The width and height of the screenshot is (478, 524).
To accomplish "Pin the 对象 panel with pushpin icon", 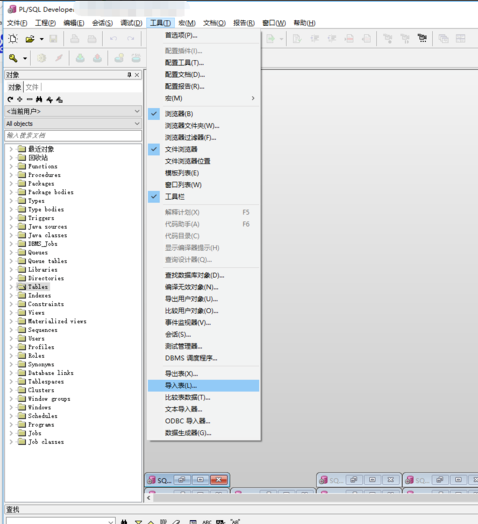I will click(129, 75).
